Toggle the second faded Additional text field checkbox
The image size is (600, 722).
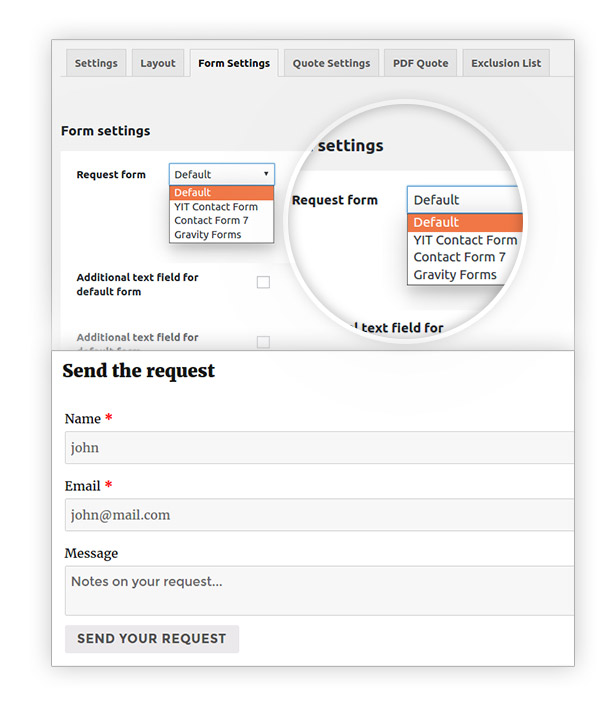[263, 342]
